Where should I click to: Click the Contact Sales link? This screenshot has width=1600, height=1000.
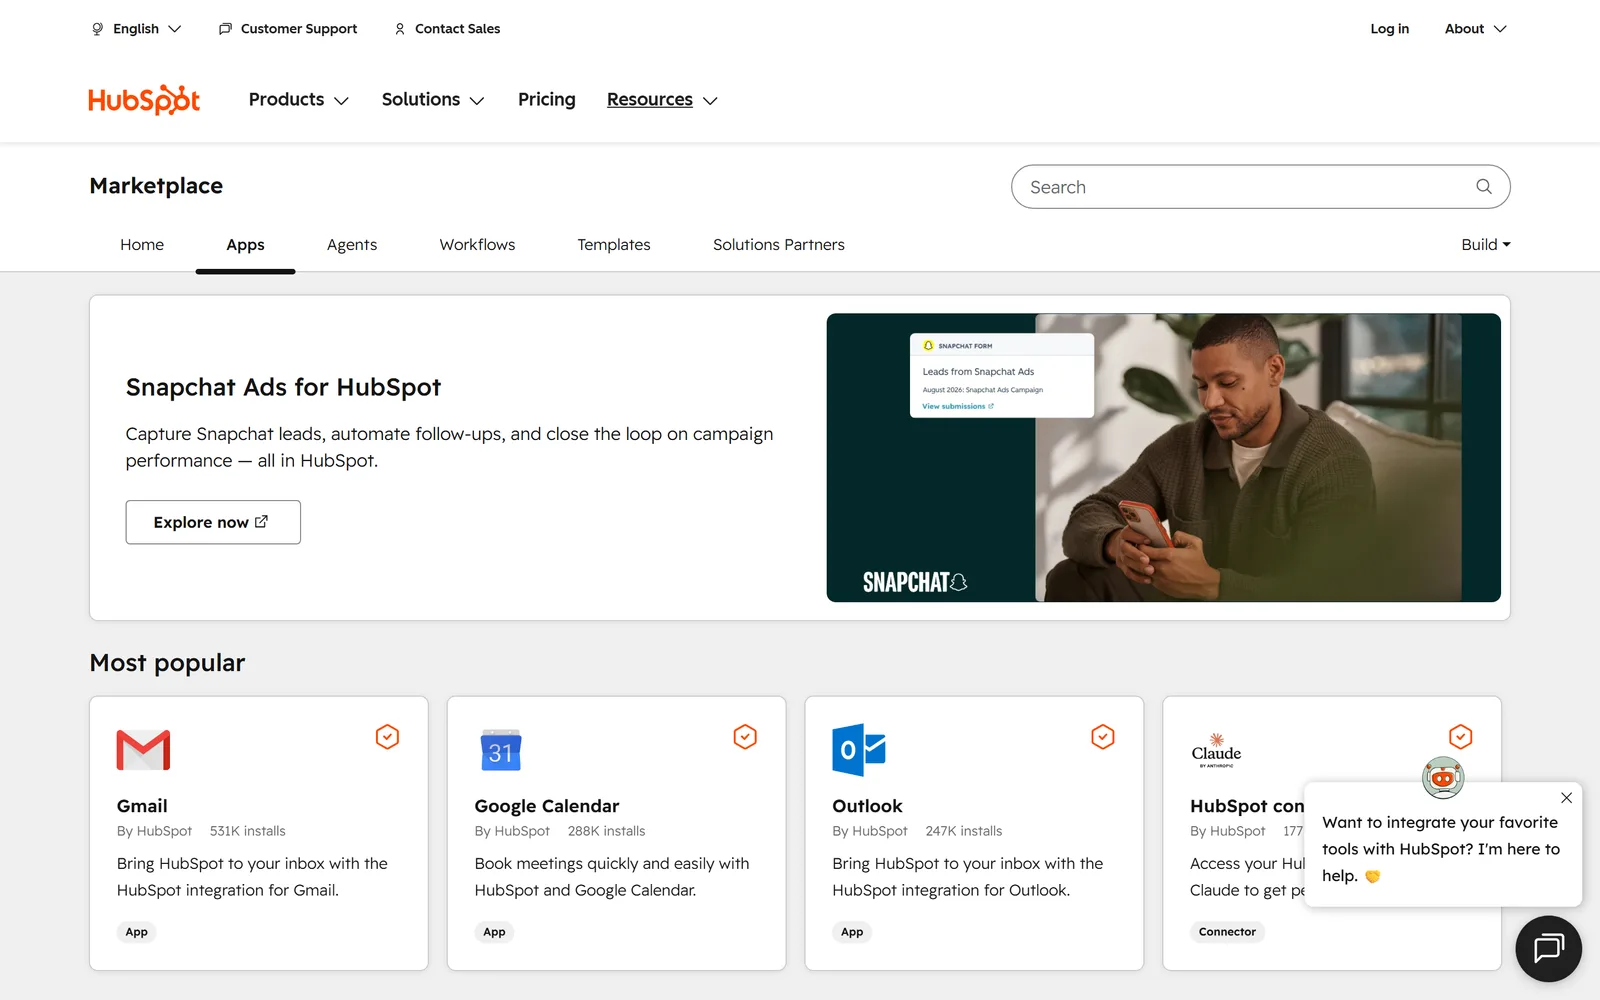click(457, 29)
